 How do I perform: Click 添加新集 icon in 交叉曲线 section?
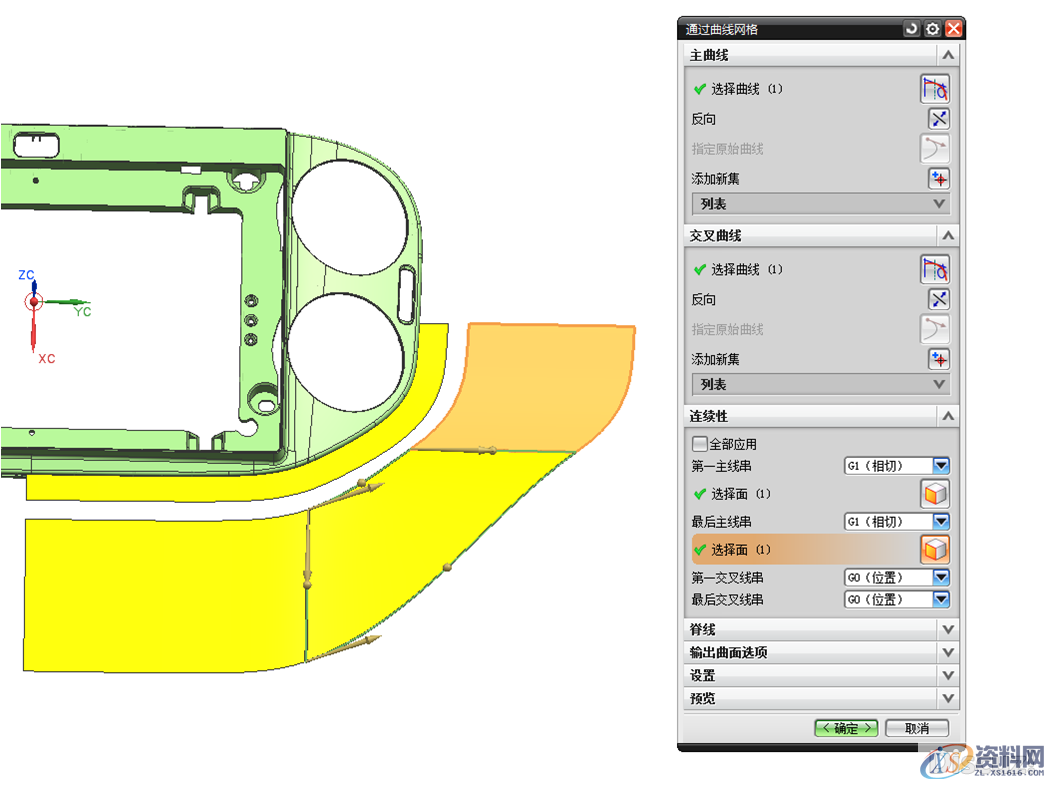pos(938,359)
